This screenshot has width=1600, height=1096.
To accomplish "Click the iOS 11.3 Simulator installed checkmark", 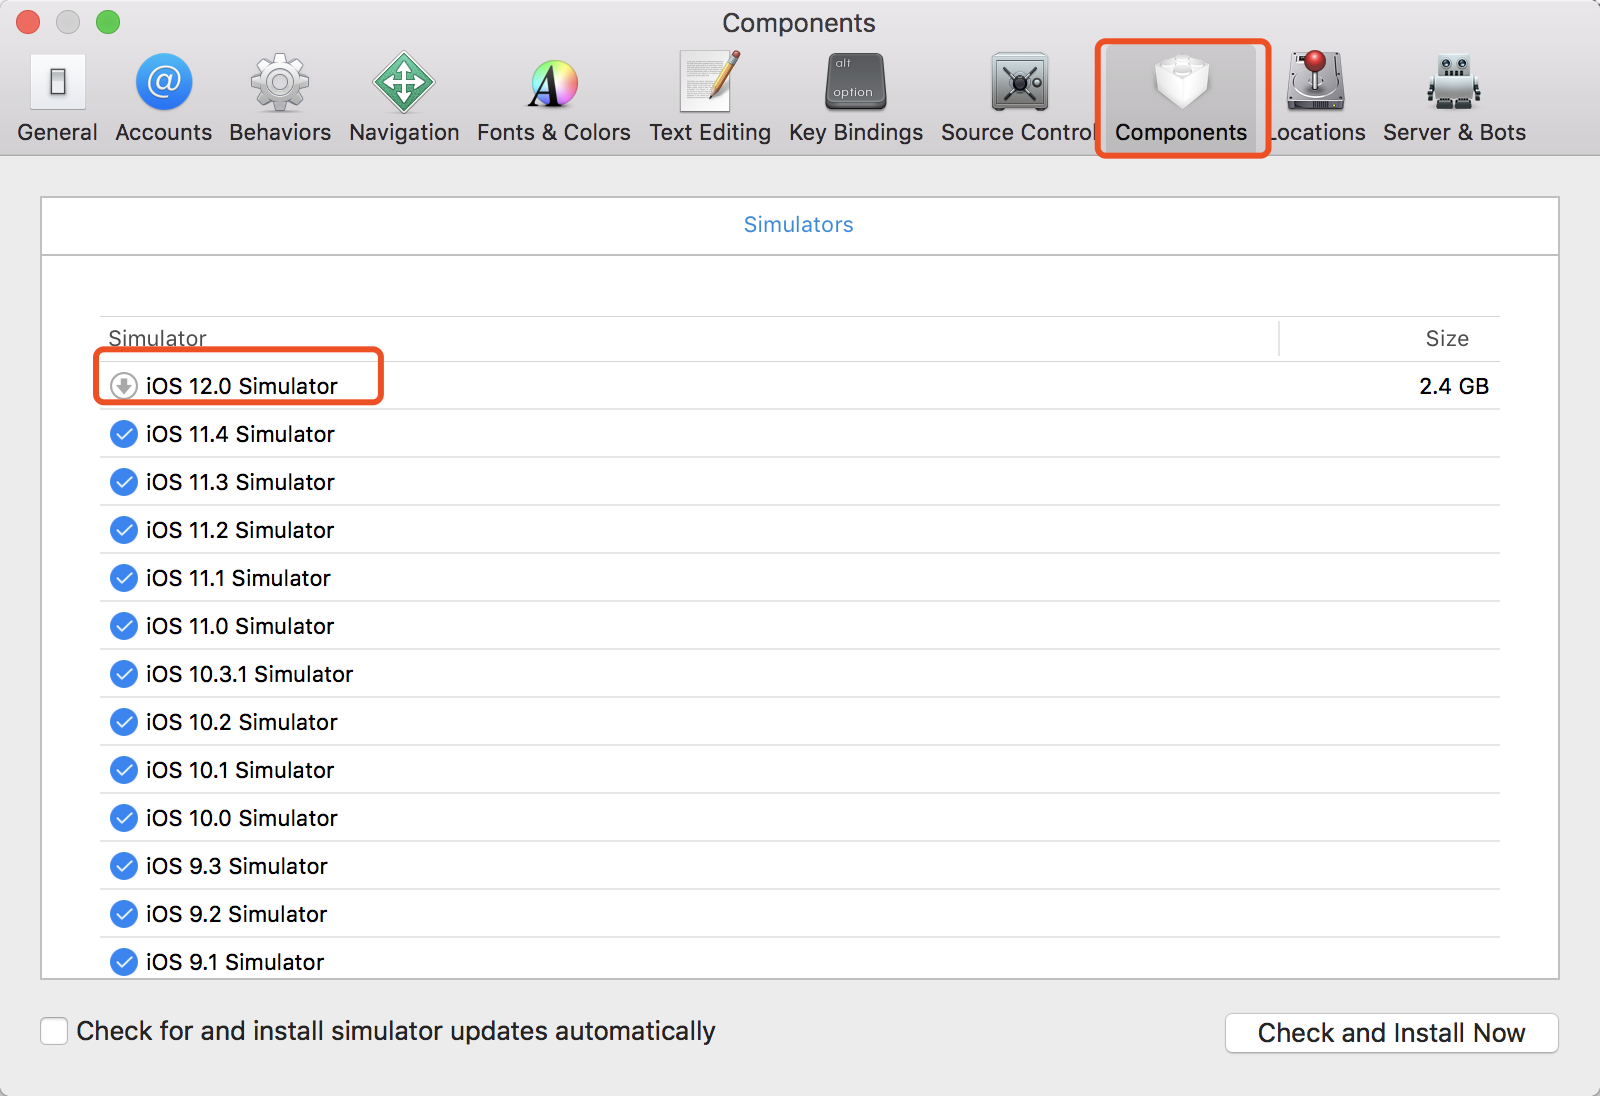I will pyautogui.click(x=124, y=482).
